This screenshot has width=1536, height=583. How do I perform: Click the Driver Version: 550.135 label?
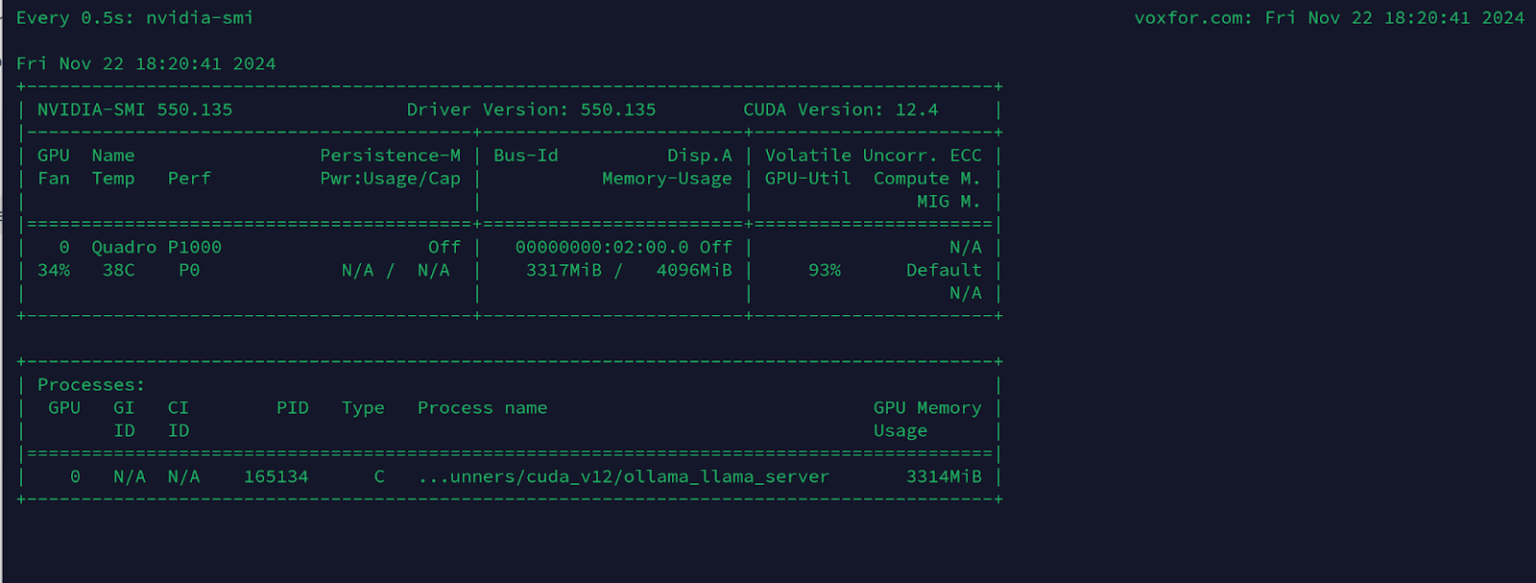[532, 109]
